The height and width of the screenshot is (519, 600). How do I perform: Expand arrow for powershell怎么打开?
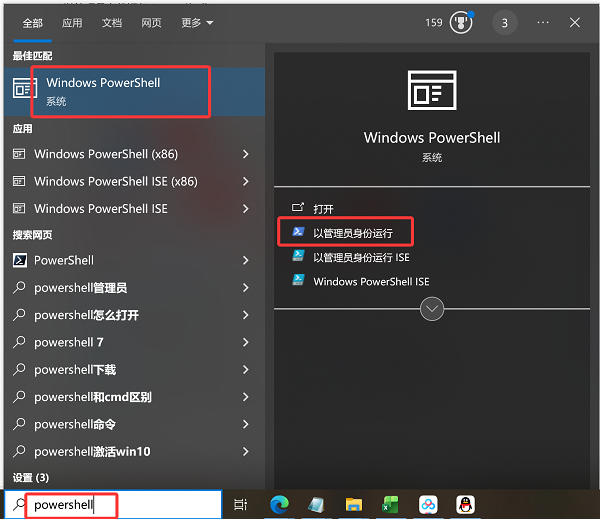[246, 315]
